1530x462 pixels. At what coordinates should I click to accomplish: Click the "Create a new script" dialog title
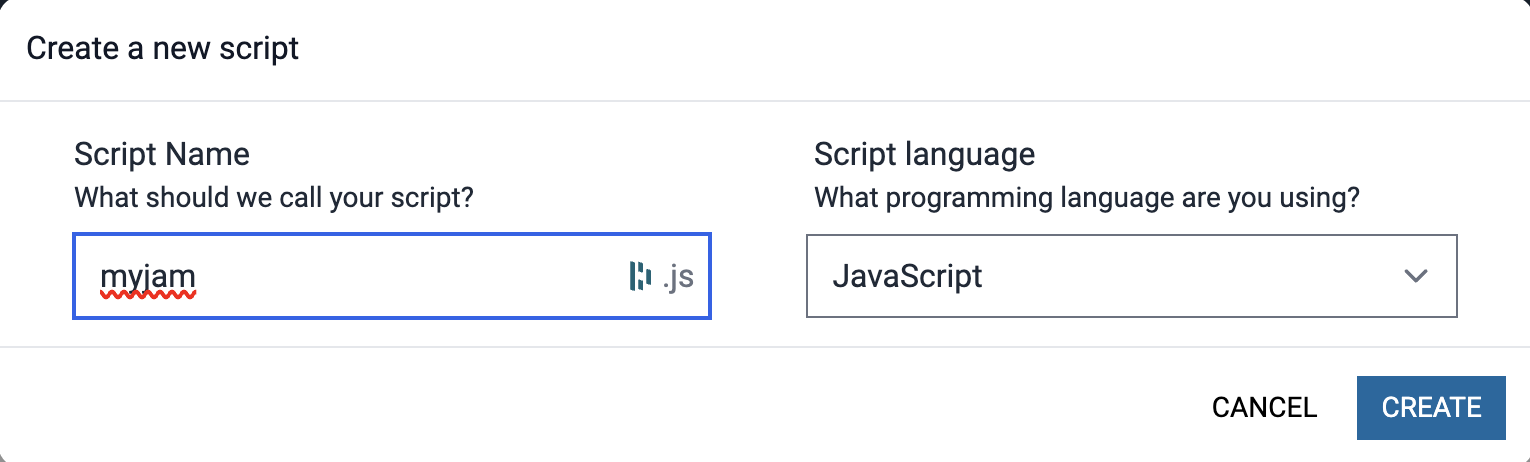(x=162, y=48)
